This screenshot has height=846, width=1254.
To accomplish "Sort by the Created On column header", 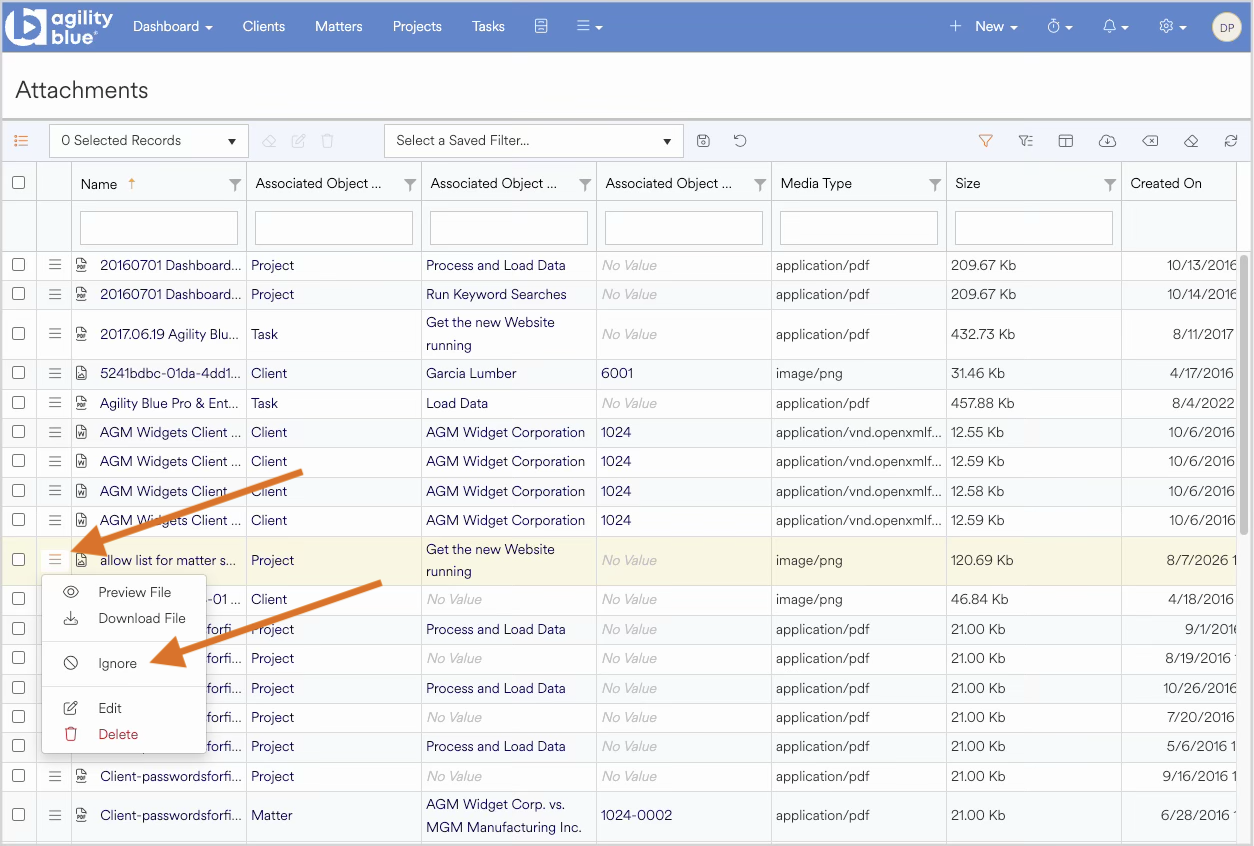I will click(1166, 184).
